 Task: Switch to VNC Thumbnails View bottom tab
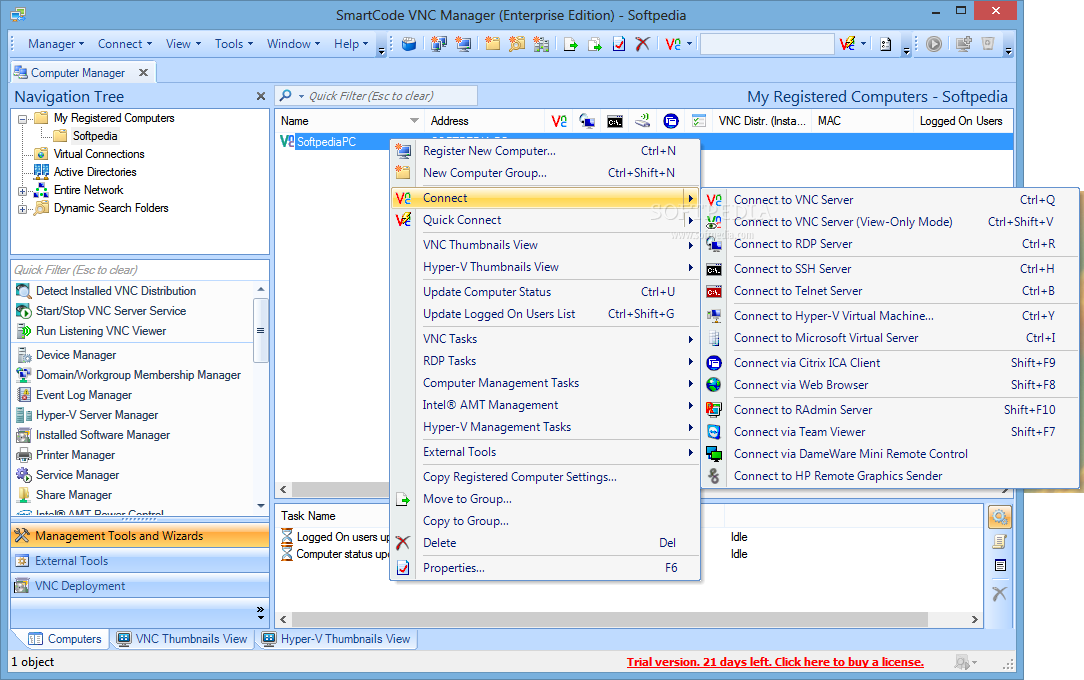click(x=183, y=639)
